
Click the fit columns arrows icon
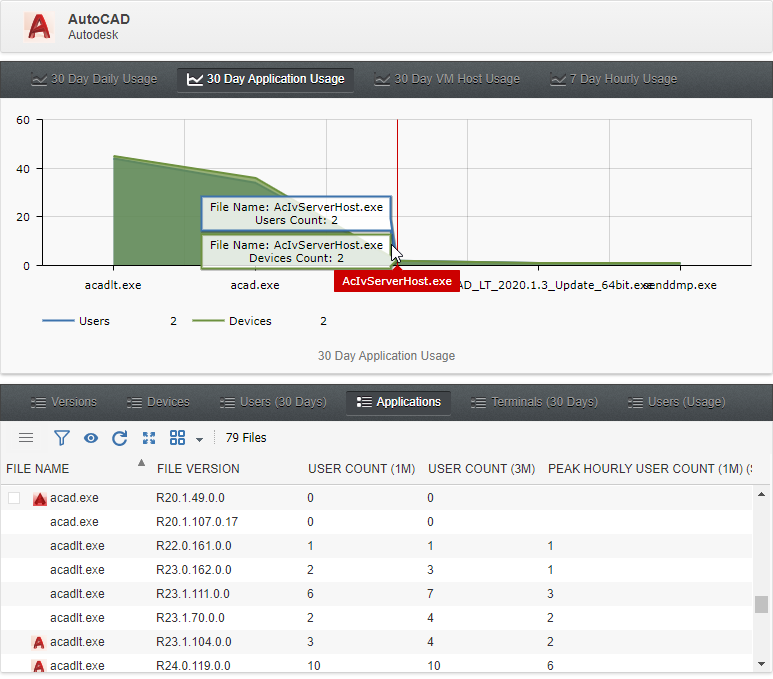pyautogui.click(x=149, y=438)
